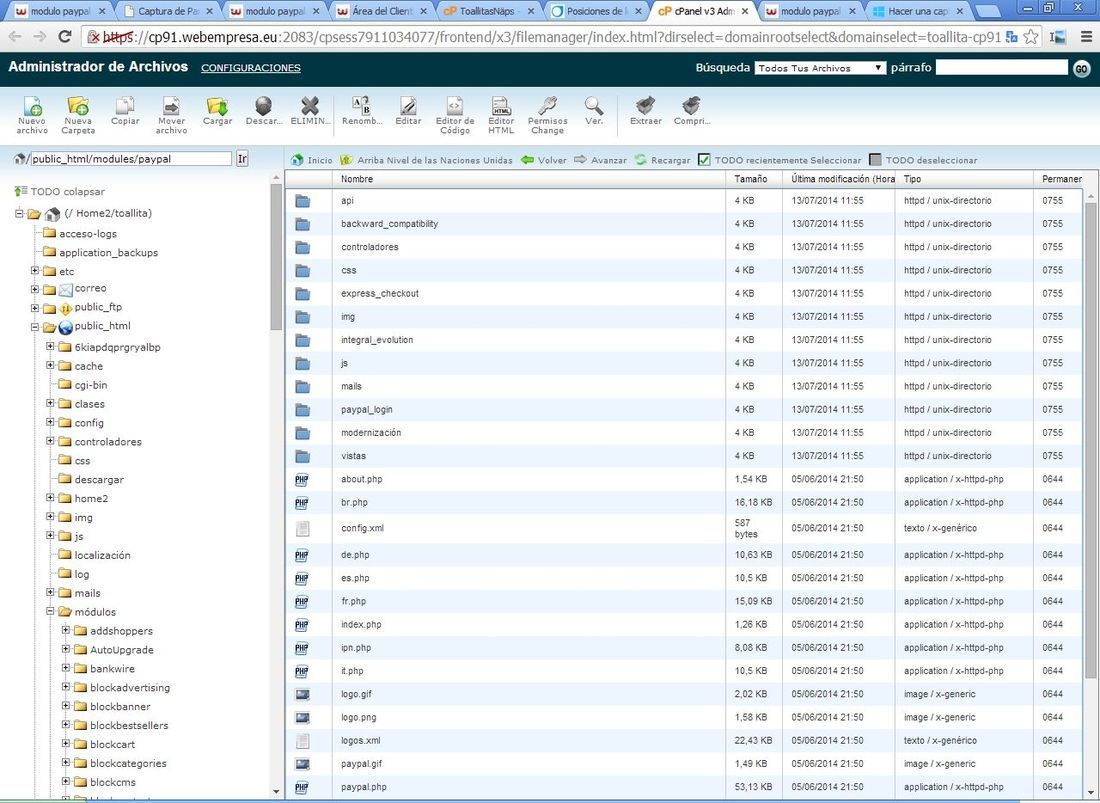Select the application_backups tree folder
The image size is (1100, 803).
click(108, 252)
